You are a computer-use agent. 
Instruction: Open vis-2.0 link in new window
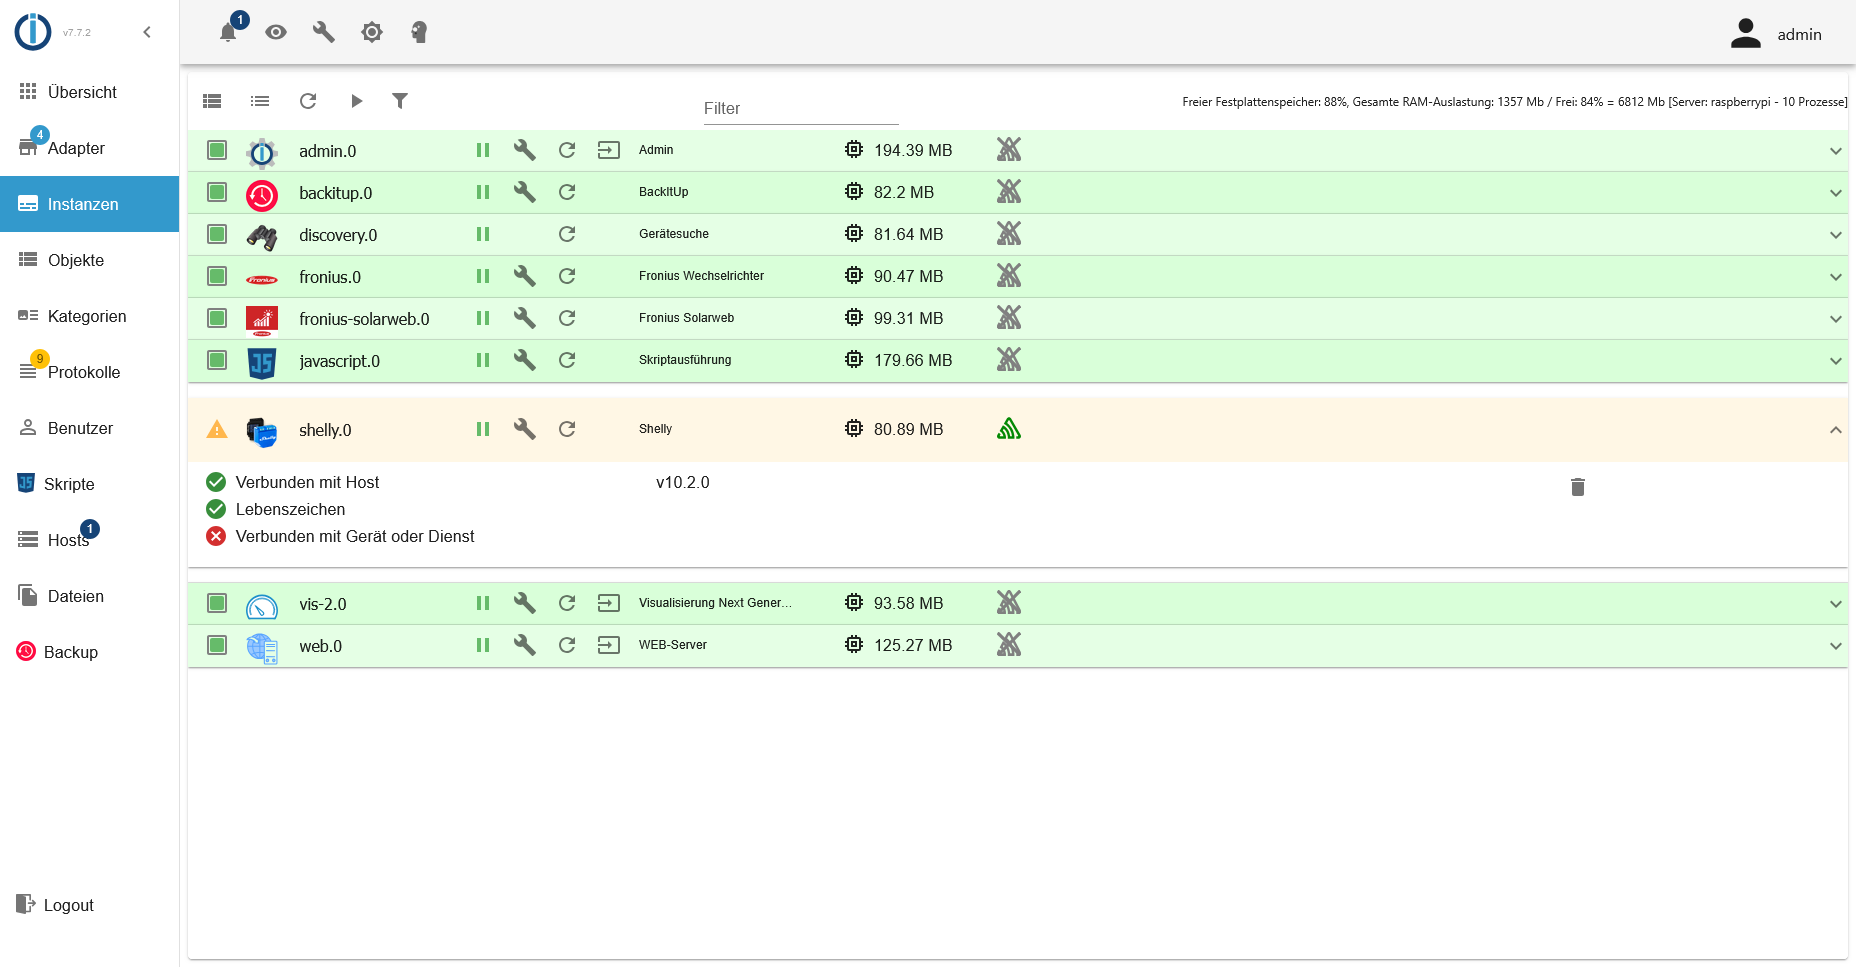click(609, 603)
